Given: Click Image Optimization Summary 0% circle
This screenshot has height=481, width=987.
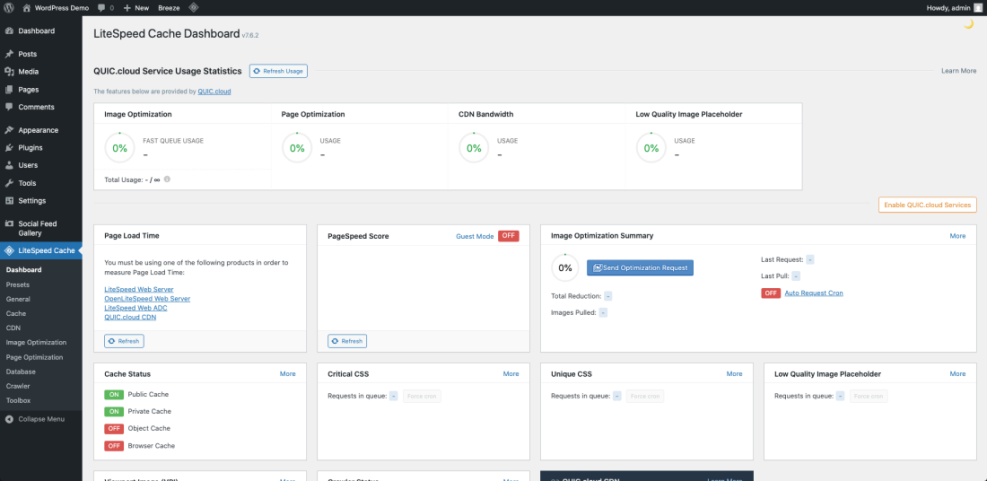Looking at the screenshot, I should point(565,268).
